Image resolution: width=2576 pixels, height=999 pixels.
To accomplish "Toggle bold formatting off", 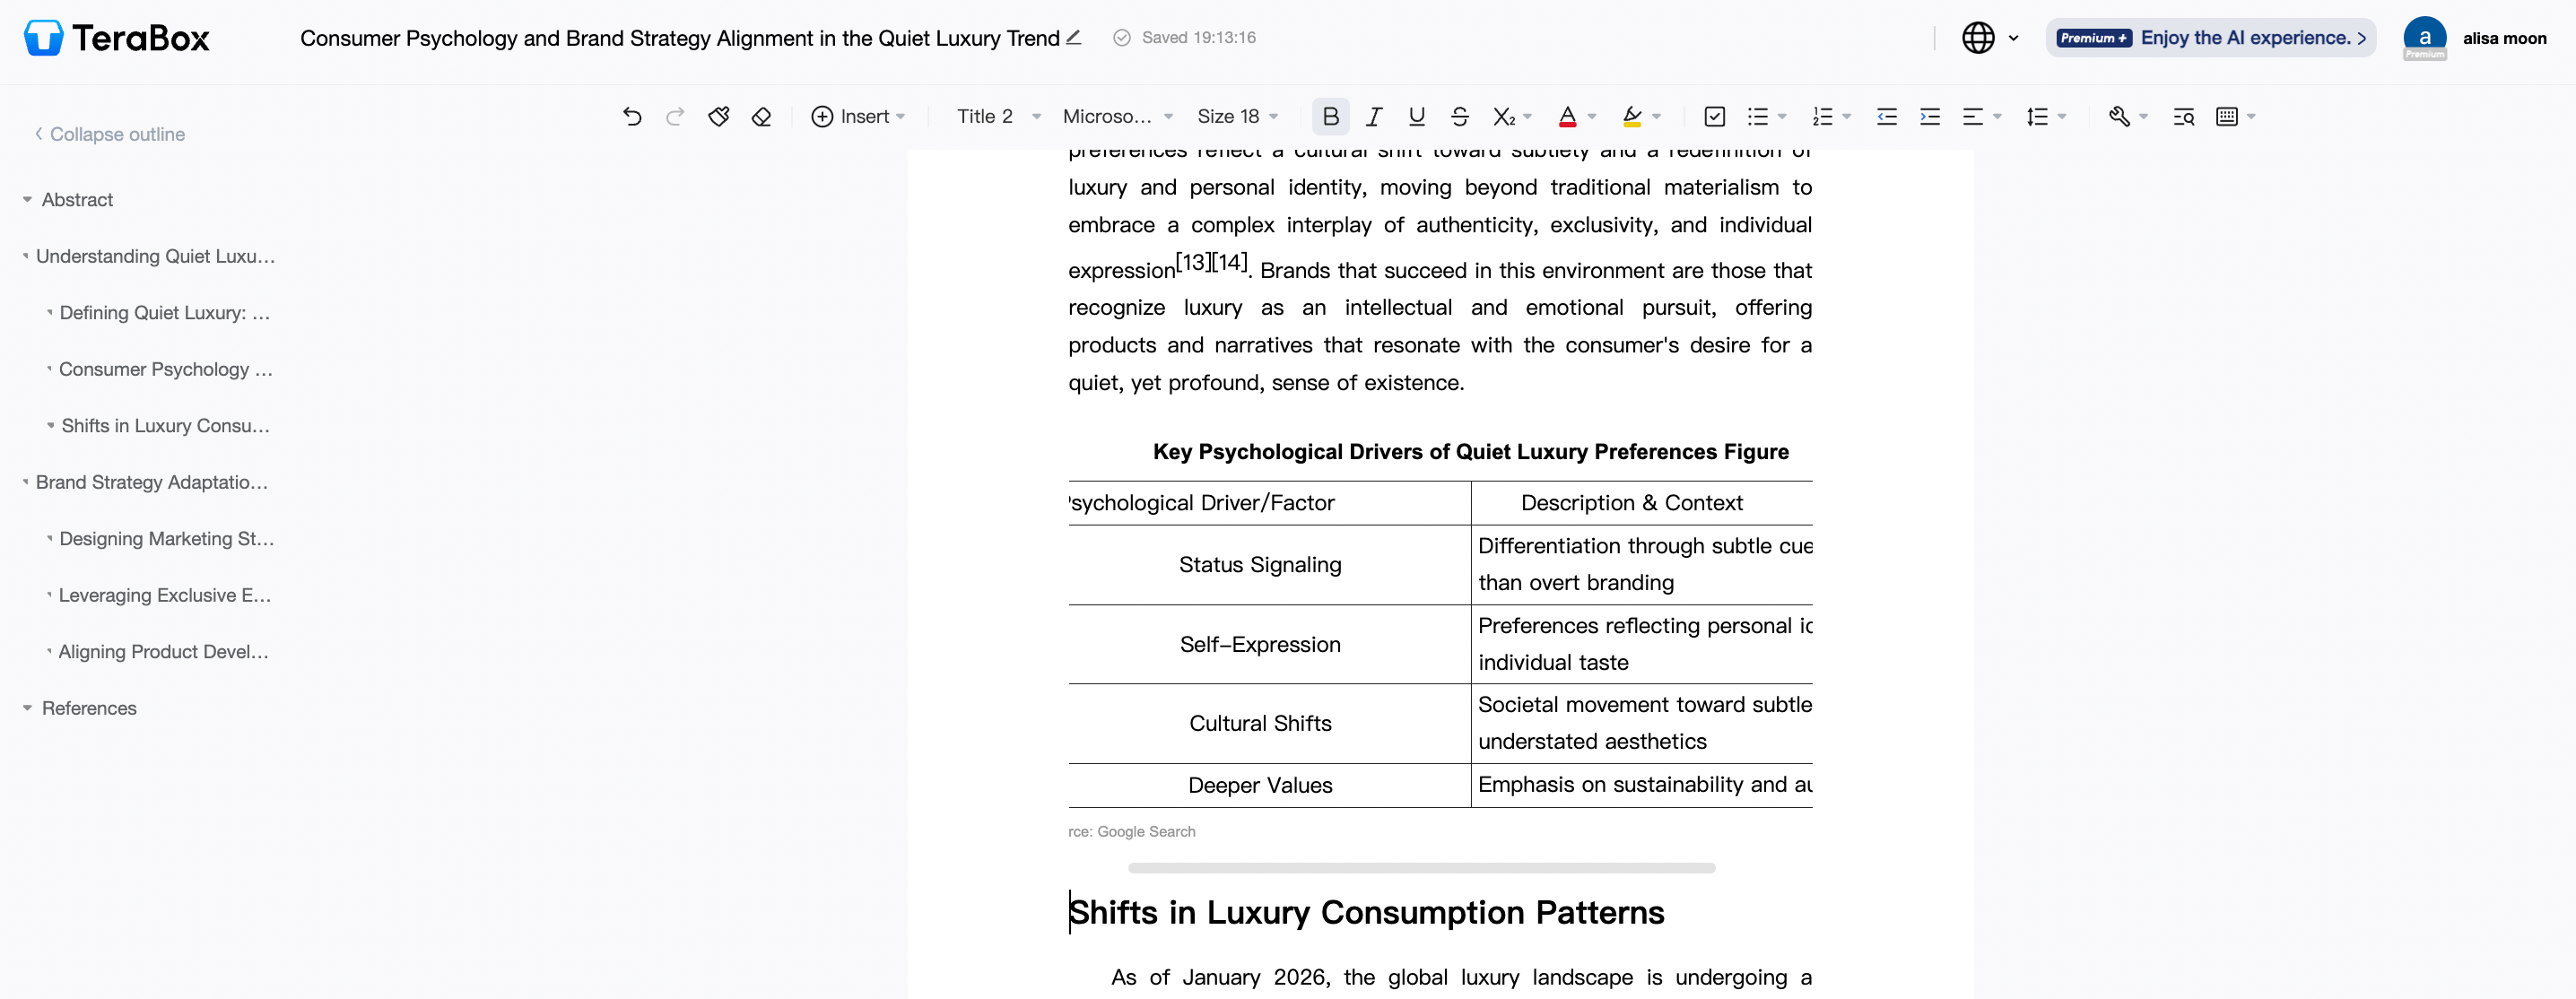I will pos(1330,117).
